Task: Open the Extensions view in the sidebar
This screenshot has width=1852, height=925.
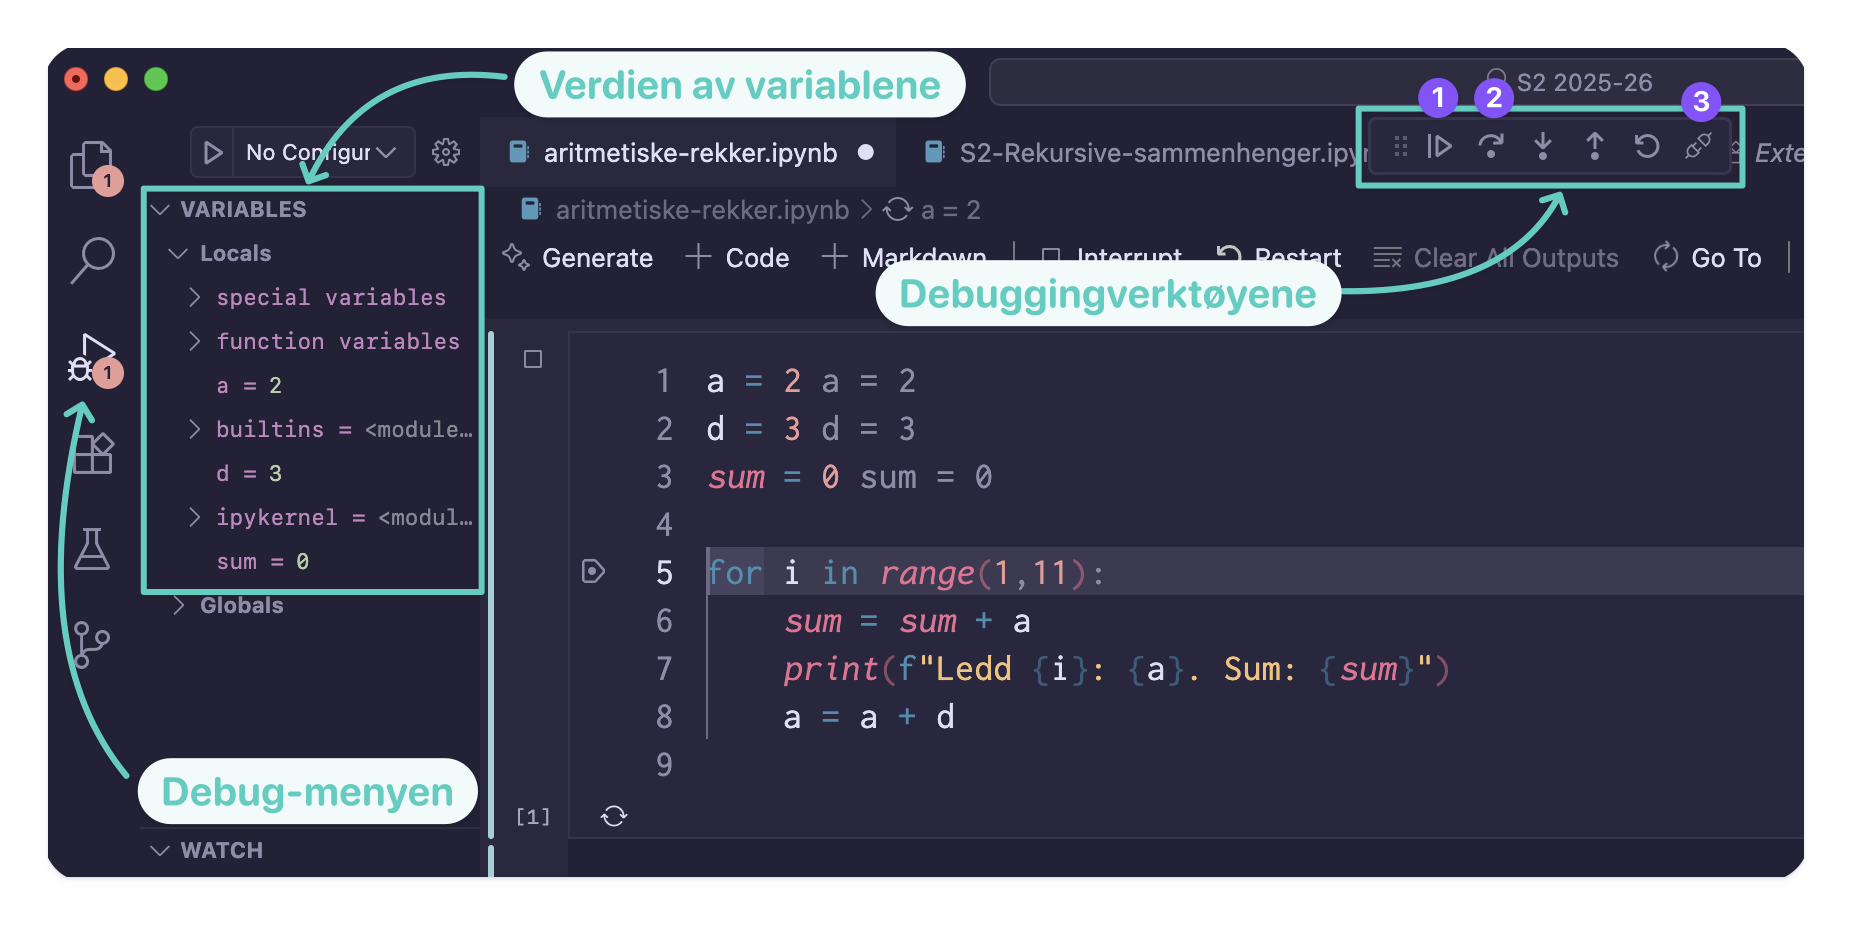Action: [x=93, y=453]
